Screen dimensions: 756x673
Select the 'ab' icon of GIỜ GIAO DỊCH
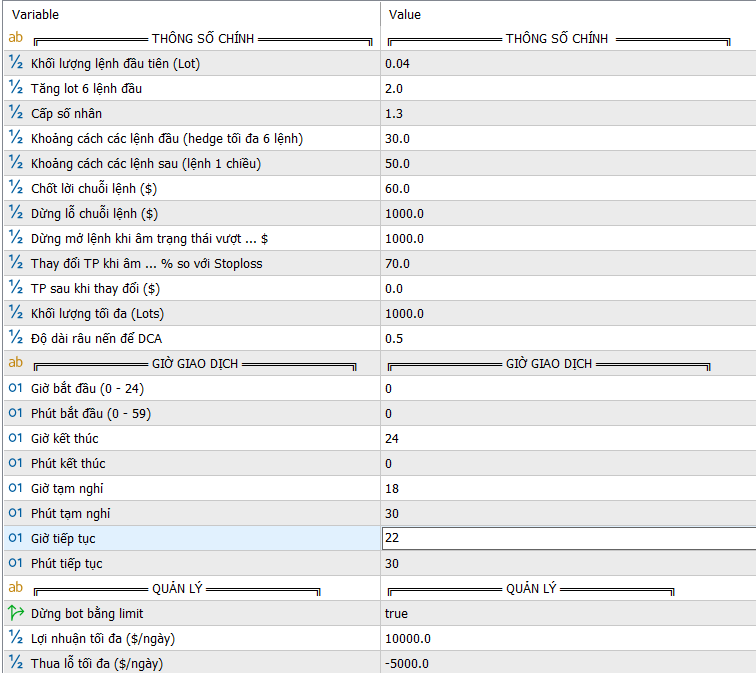[15, 362]
